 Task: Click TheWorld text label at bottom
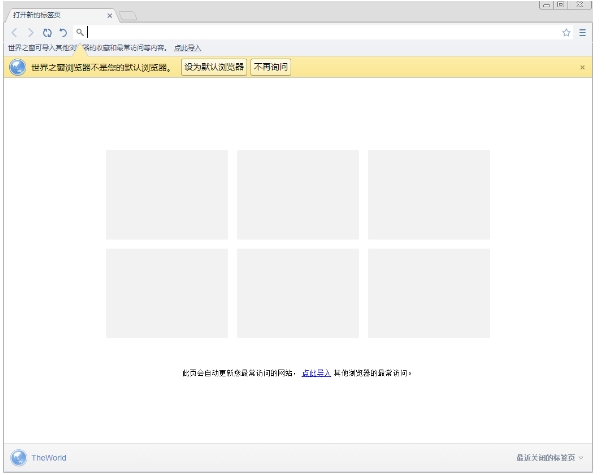49,458
